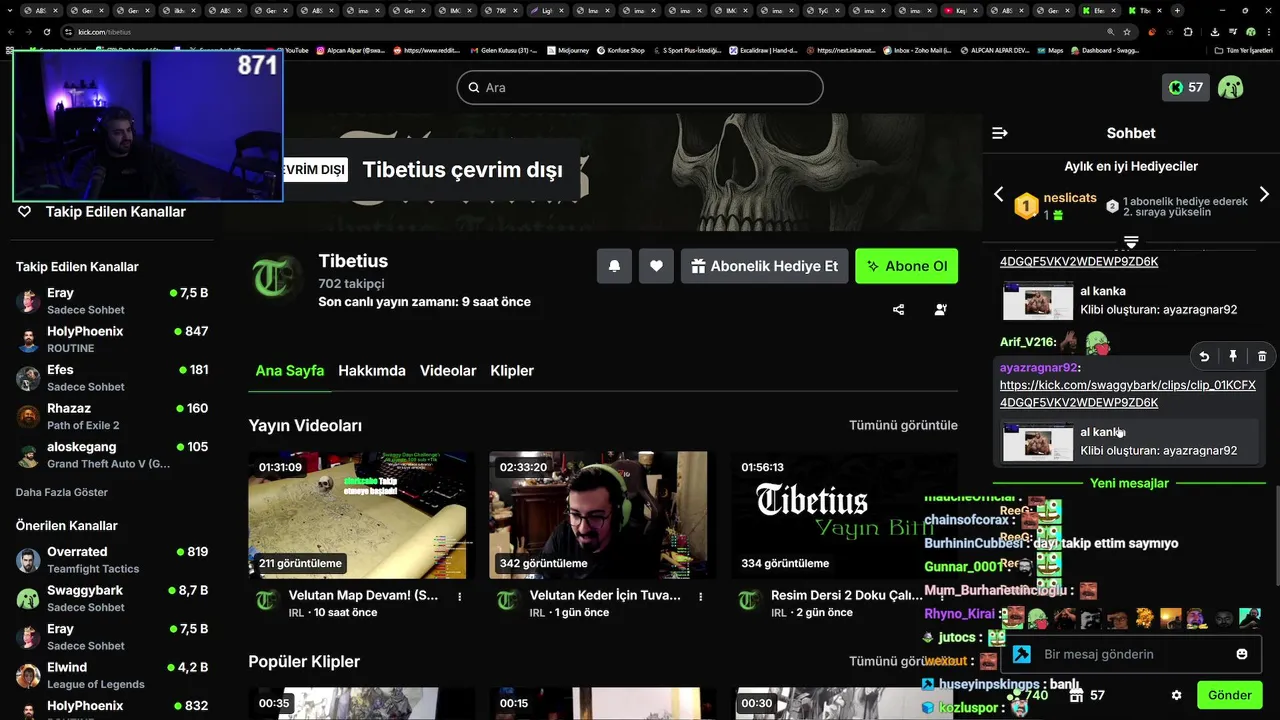Image resolution: width=1280 pixels, height=720 pixels.
Task: Open the Velutan Map Devam video thumbnail
Action: pos(358,515)
